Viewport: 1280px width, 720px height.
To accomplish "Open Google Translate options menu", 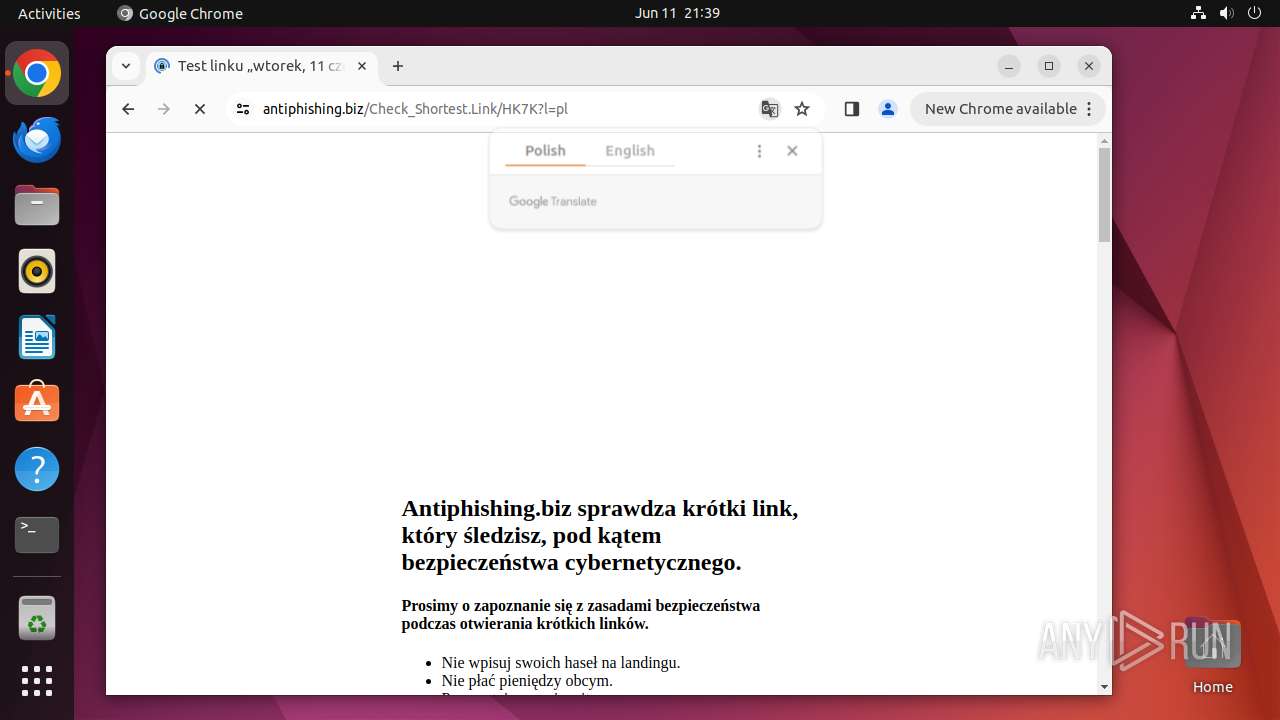I will [759, 151].
